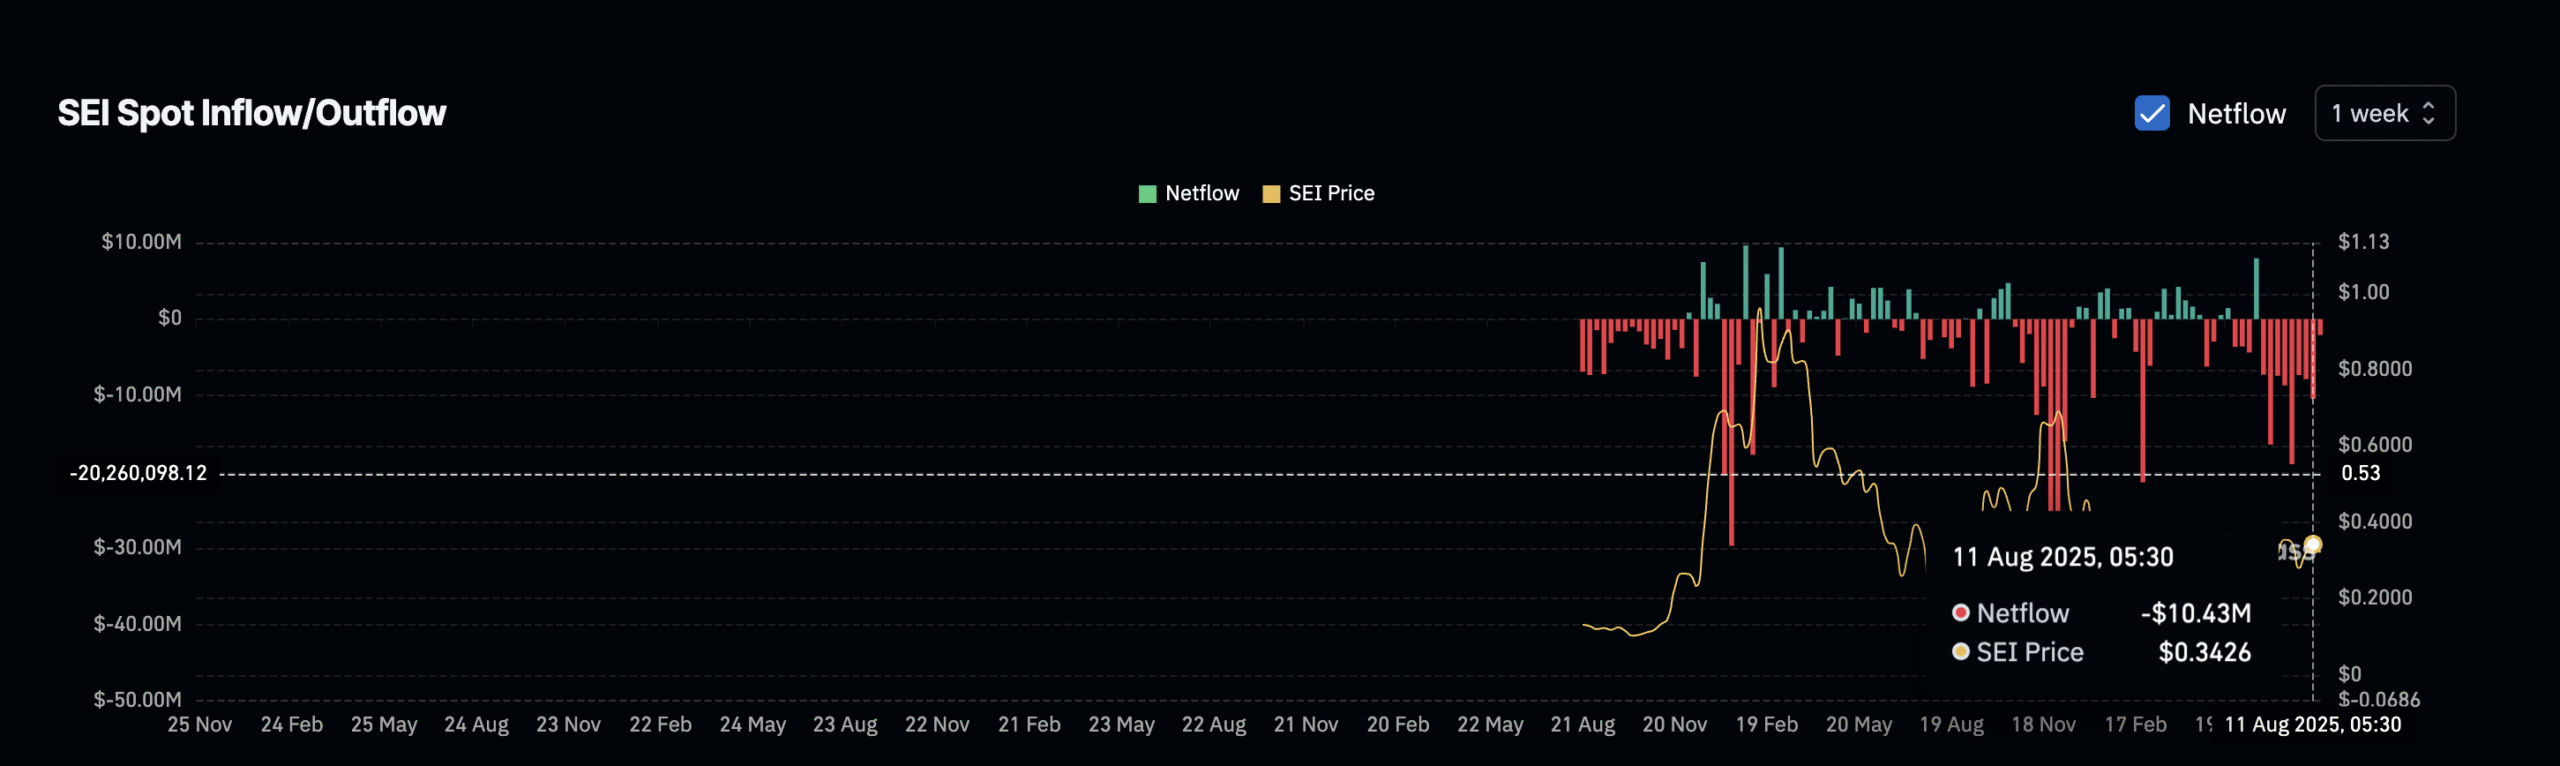The width and height of the screenshot is (2560, 766).
Task: Click the Netflow label beside the checkbox
Action: 2236,114
